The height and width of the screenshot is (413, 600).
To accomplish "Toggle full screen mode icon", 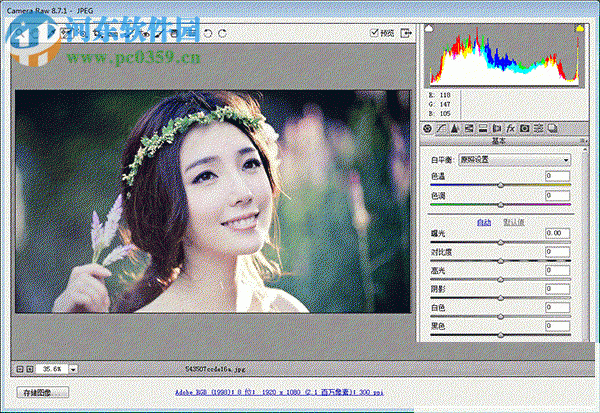I will (406, 33).
